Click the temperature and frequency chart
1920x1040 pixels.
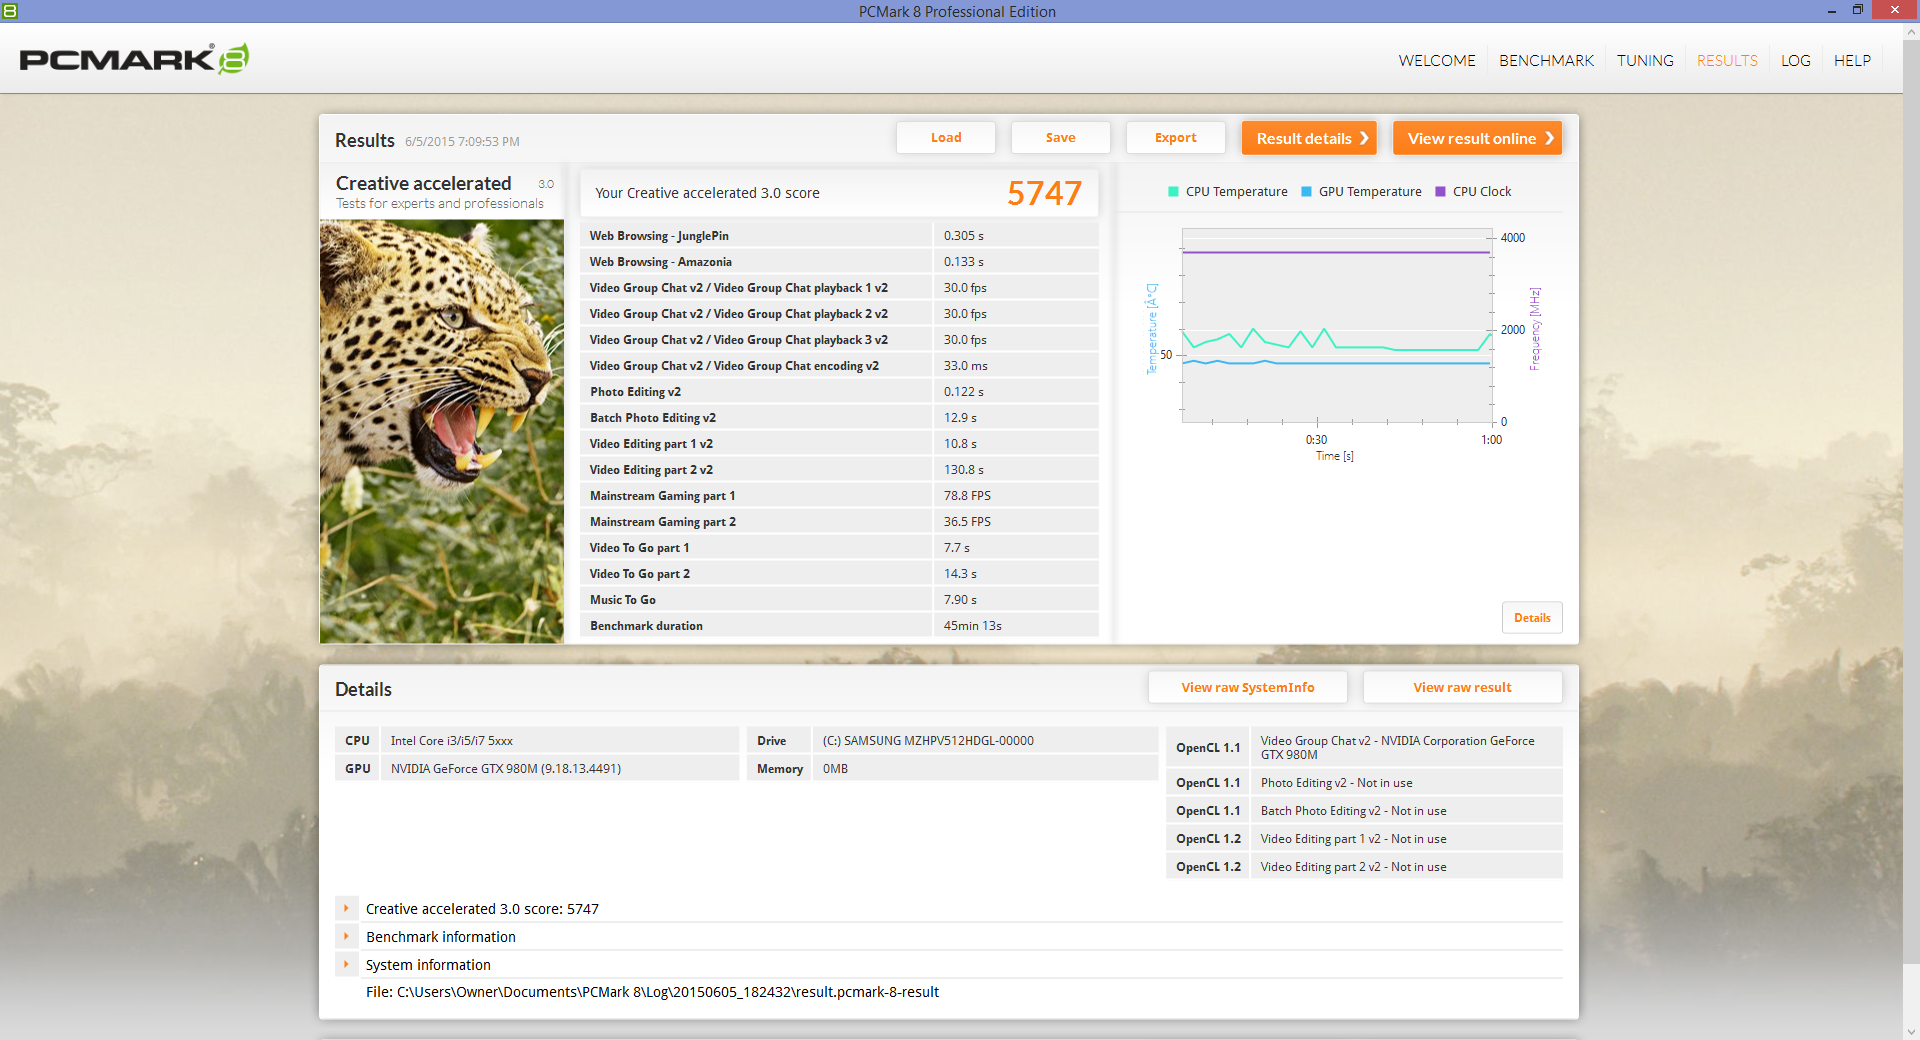(1337, 326)
